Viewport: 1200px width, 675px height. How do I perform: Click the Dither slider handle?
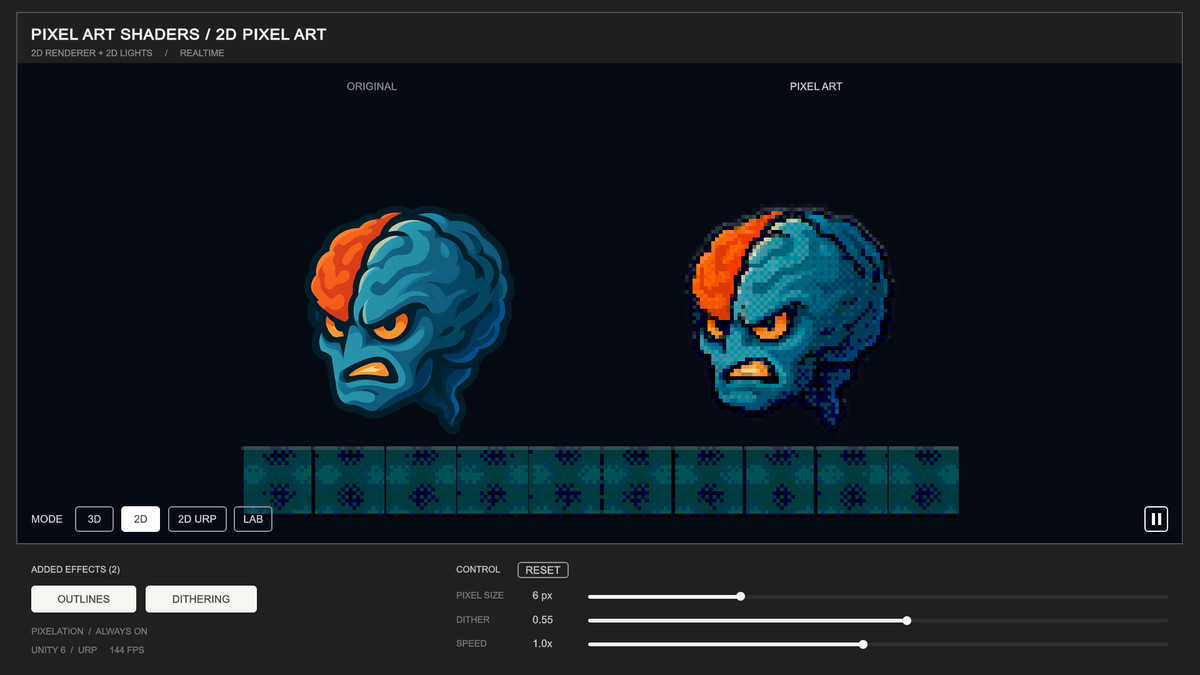907,620
